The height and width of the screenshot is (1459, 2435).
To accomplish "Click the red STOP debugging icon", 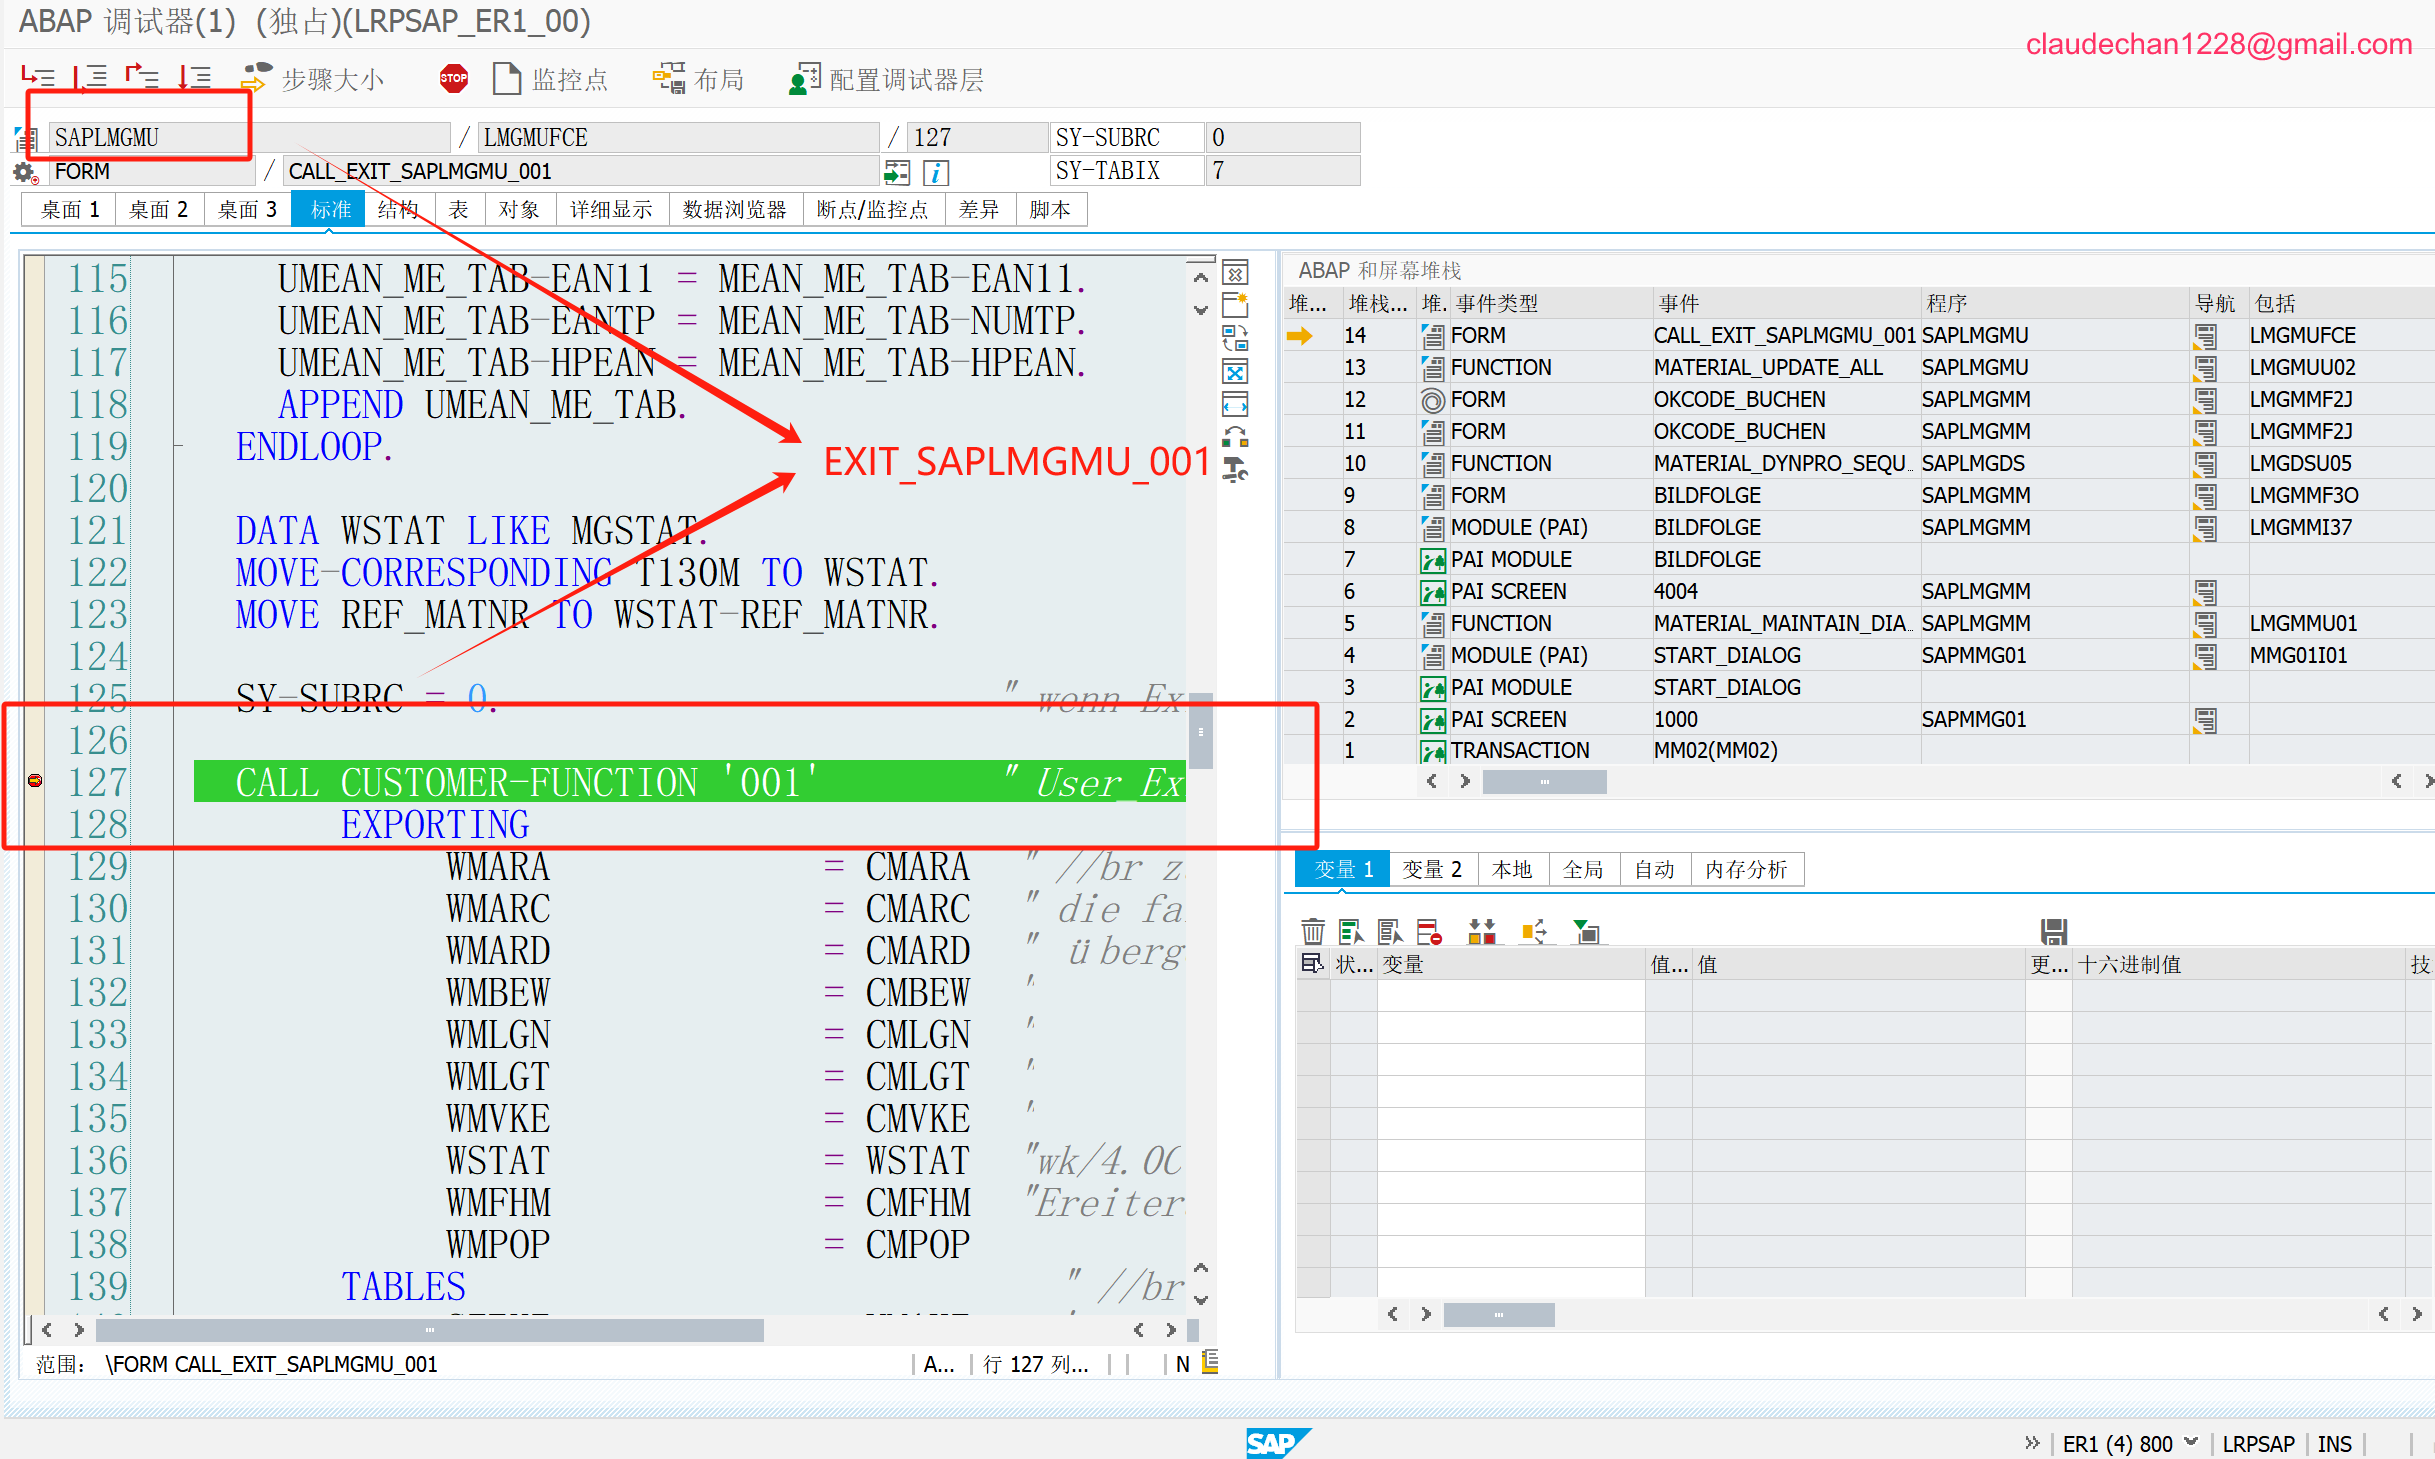I will (x=453, y=78).
